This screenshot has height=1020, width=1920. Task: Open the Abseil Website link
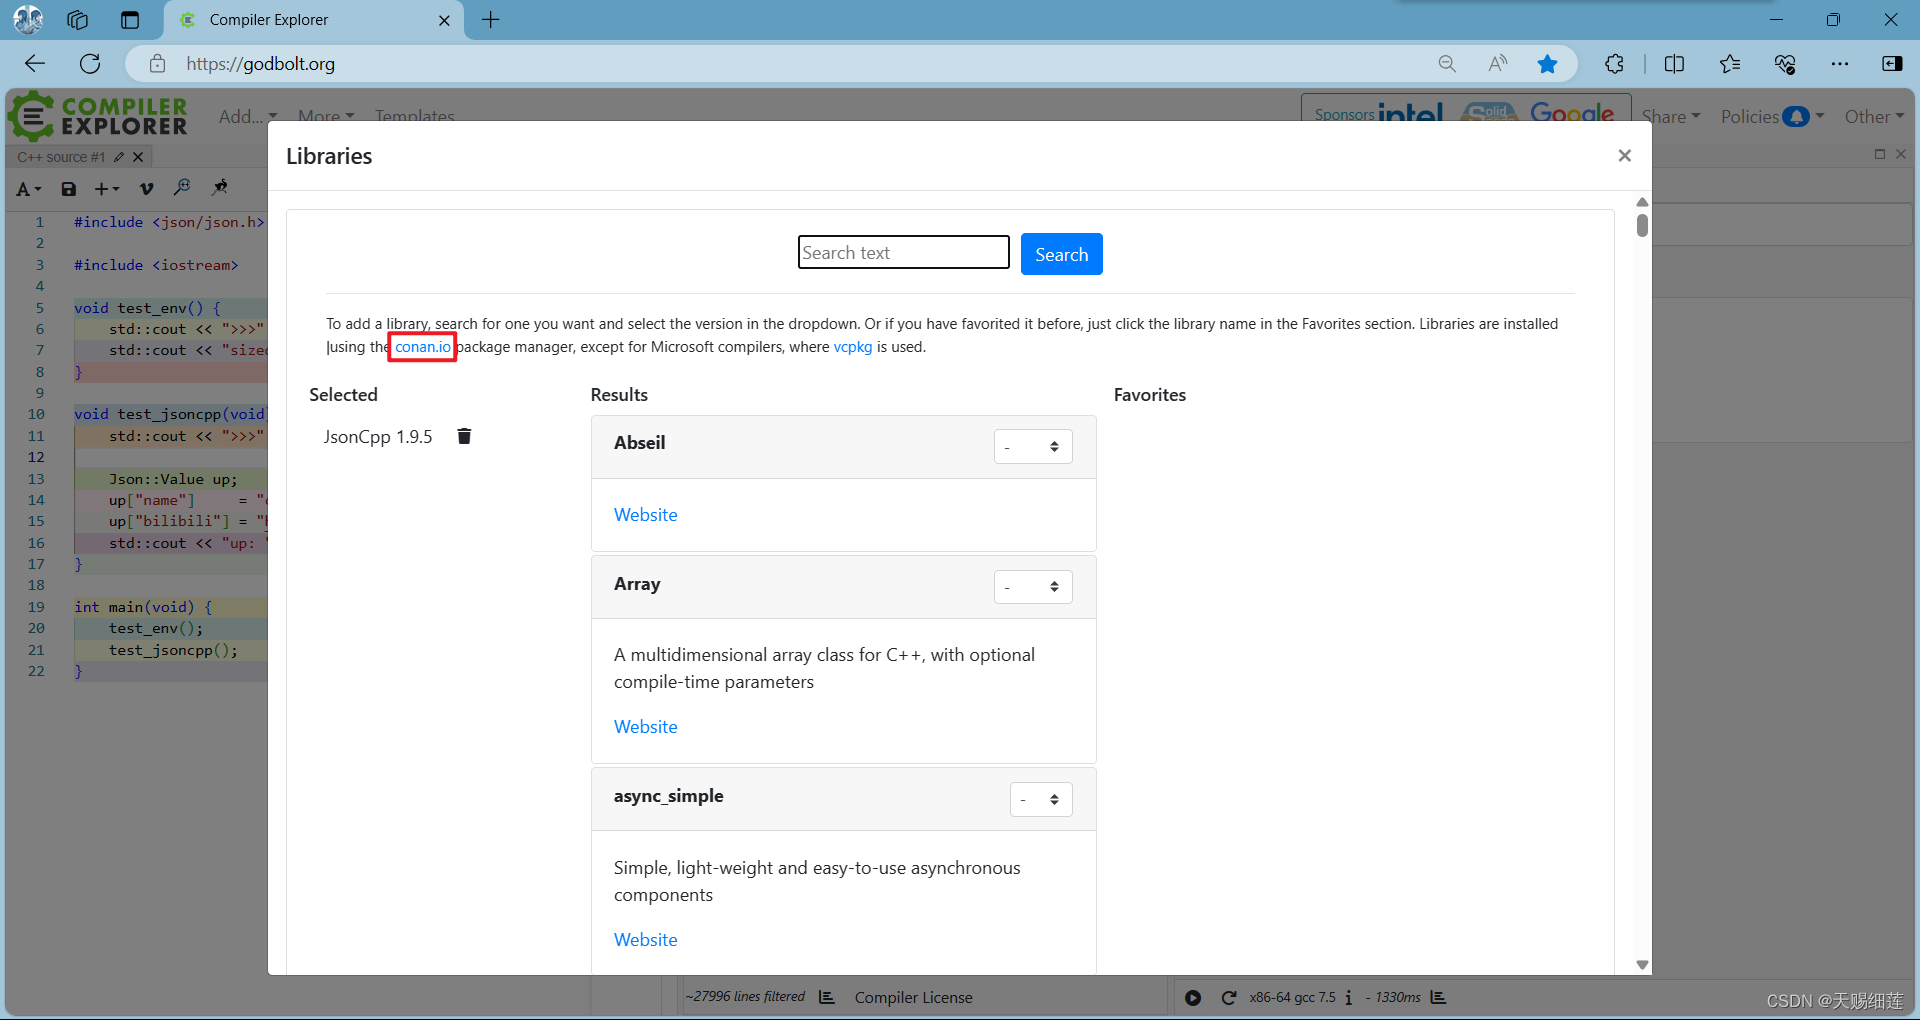pos(645,515)
